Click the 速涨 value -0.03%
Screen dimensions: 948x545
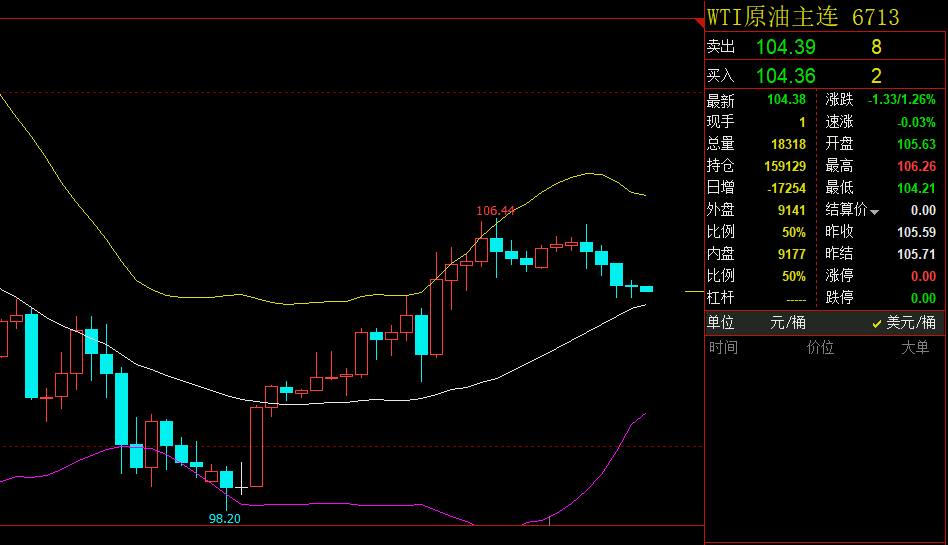(916, 122)
